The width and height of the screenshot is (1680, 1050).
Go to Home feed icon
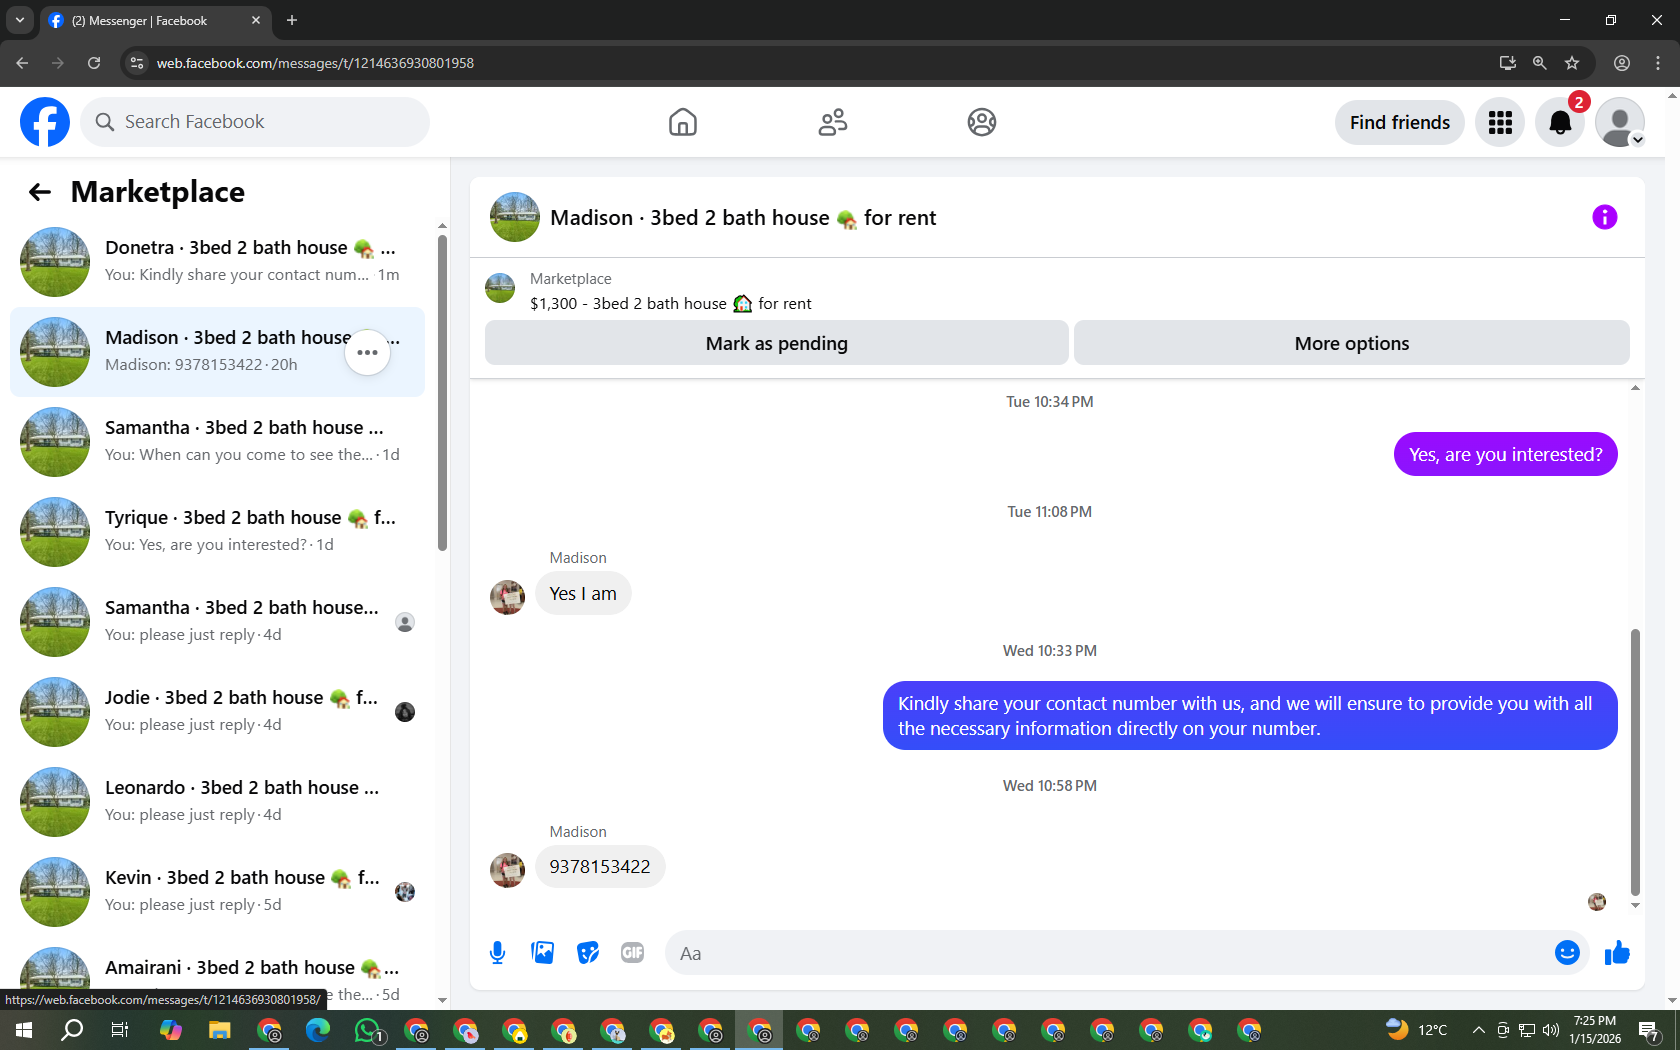coord(683,122)
